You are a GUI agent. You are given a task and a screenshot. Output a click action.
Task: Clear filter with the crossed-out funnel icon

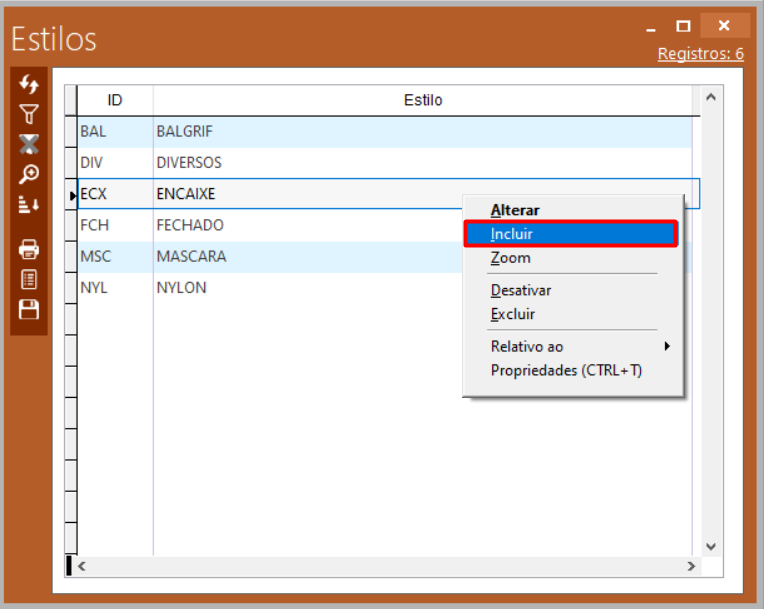29,144
